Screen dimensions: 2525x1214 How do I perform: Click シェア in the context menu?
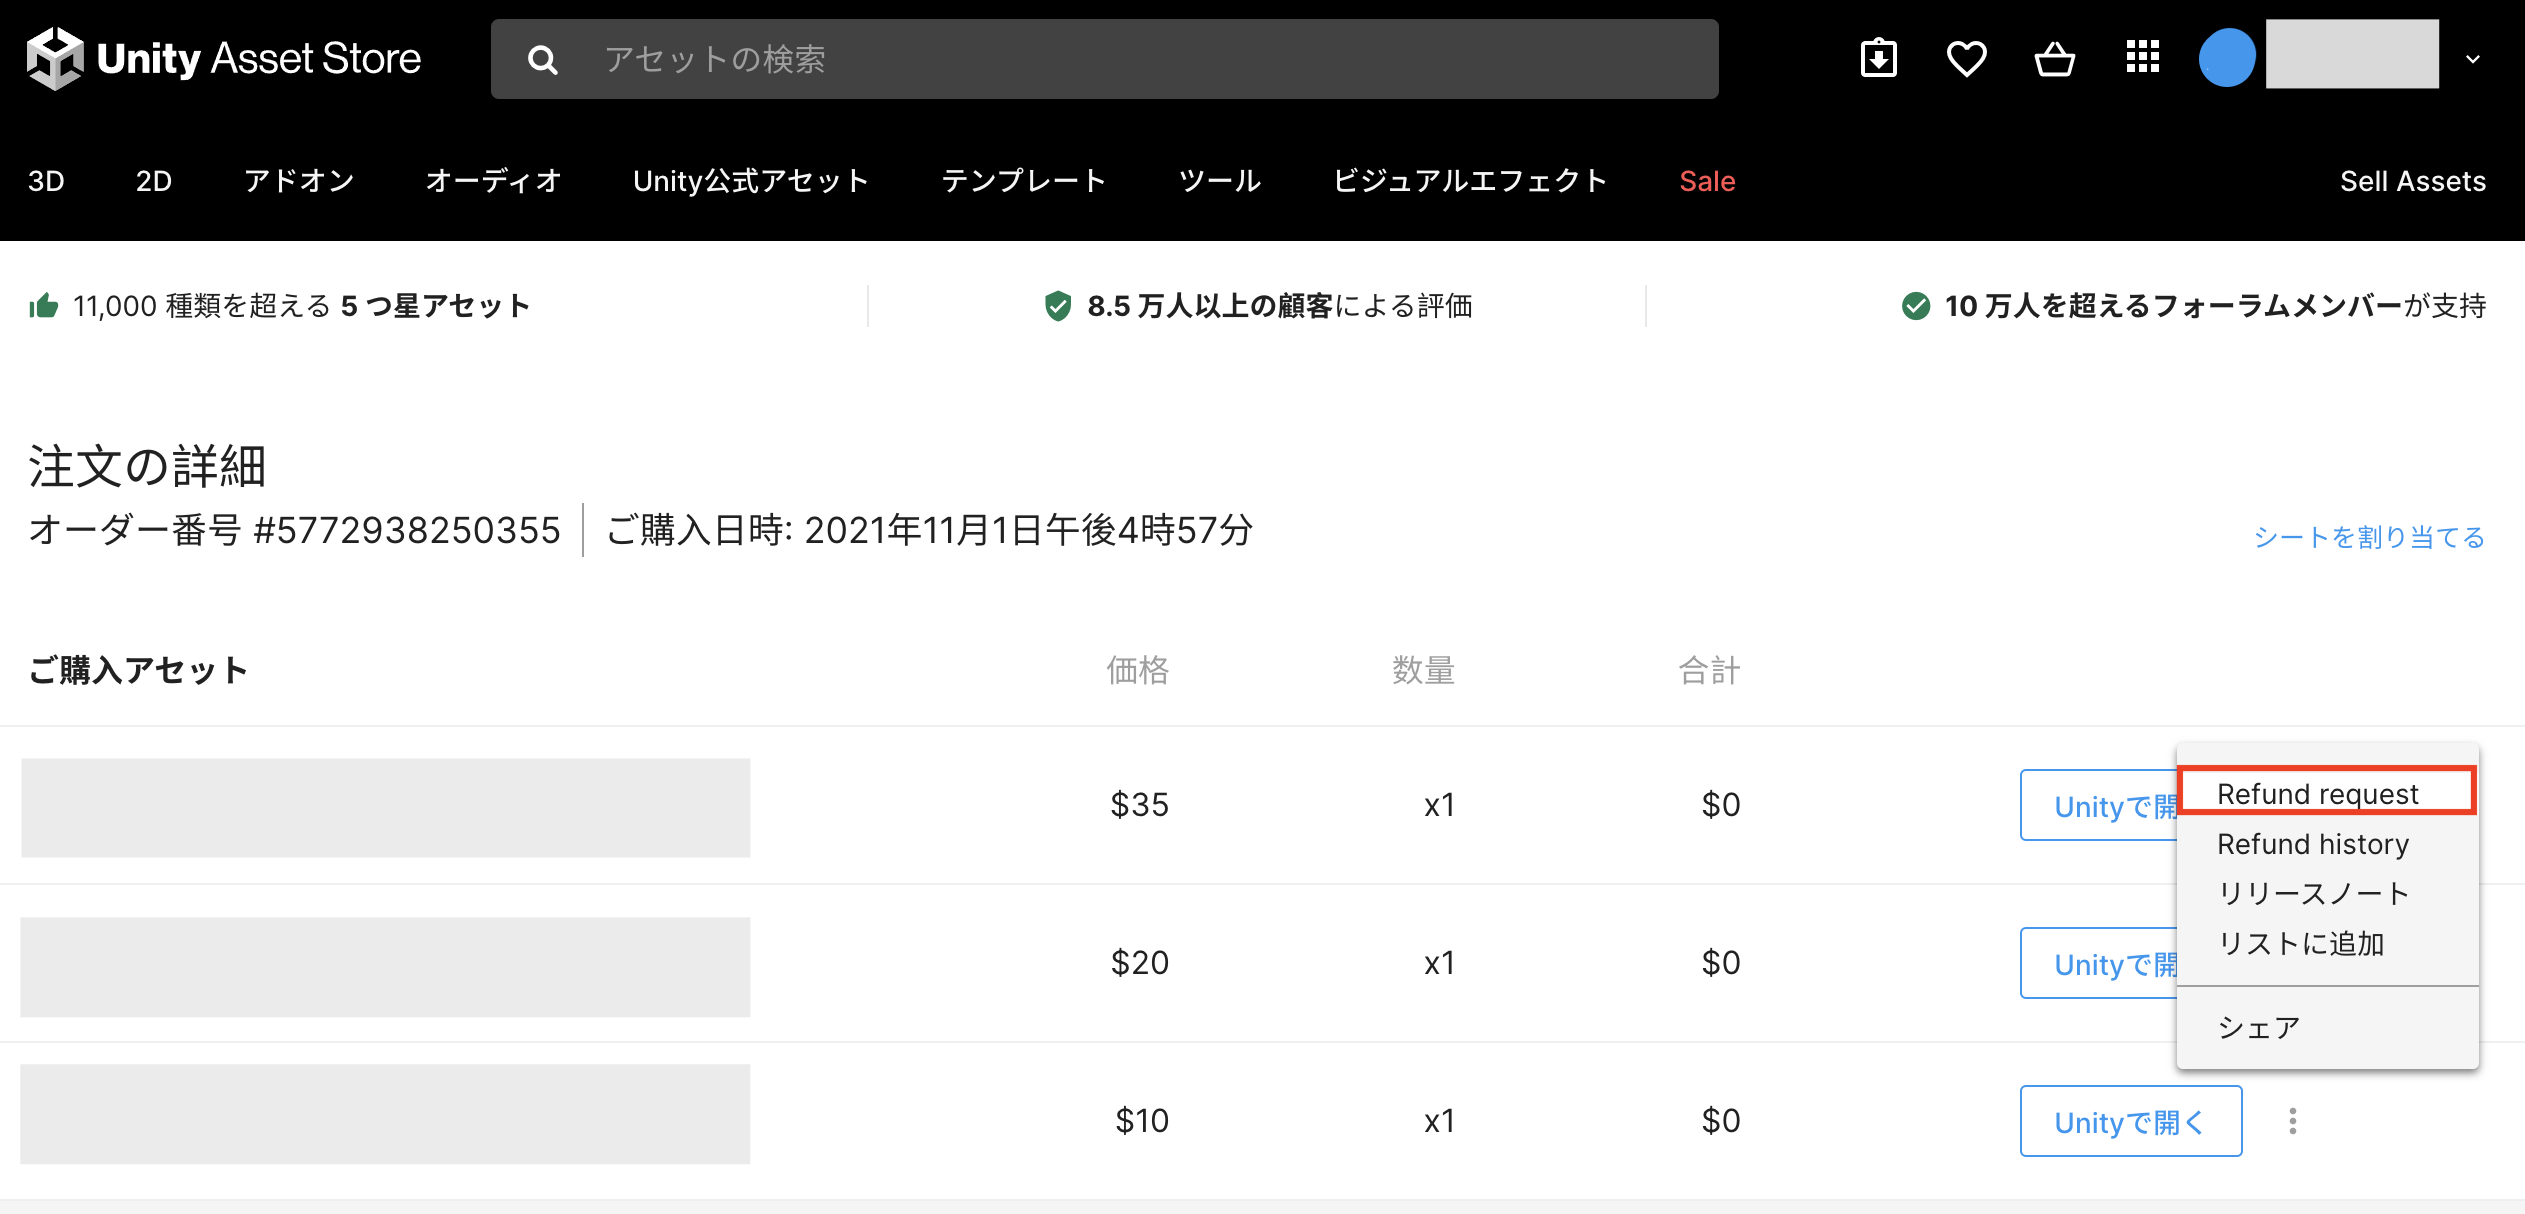2258,1027
